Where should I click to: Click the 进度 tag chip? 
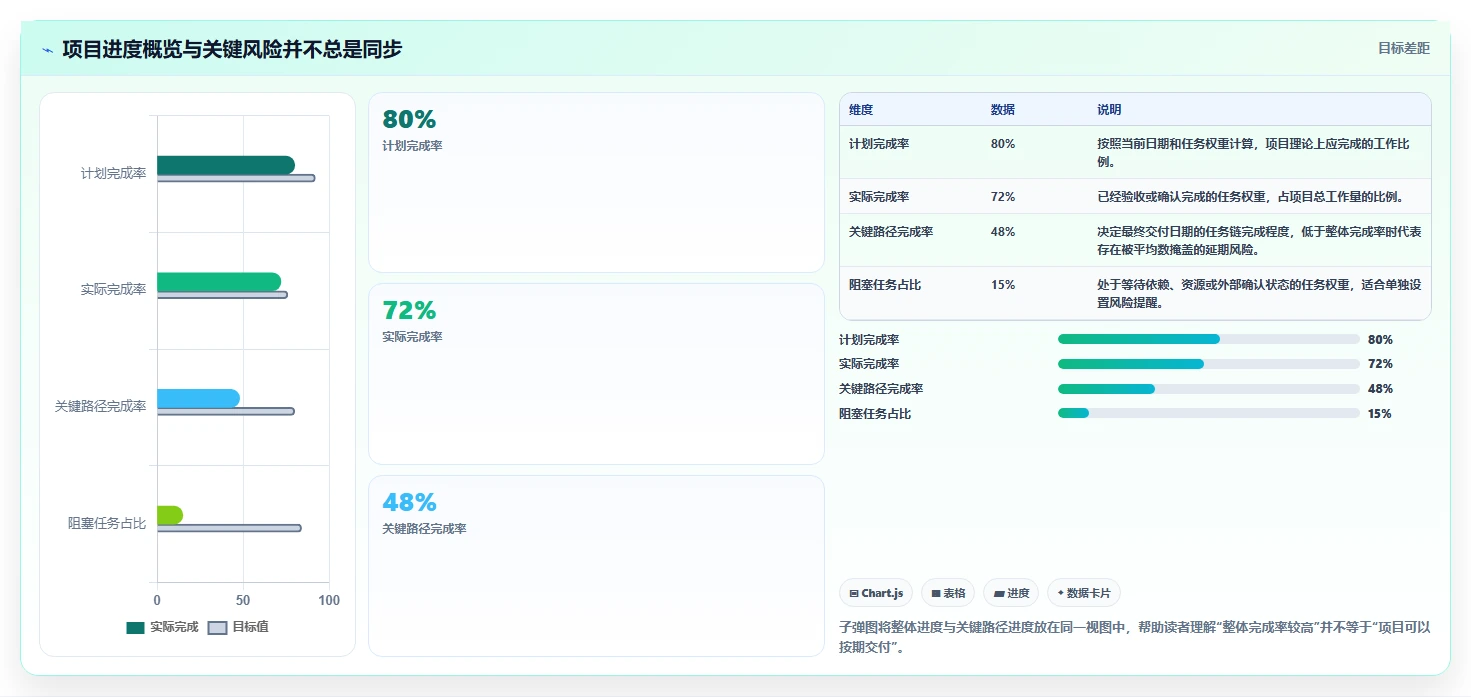coord(1011,593)
